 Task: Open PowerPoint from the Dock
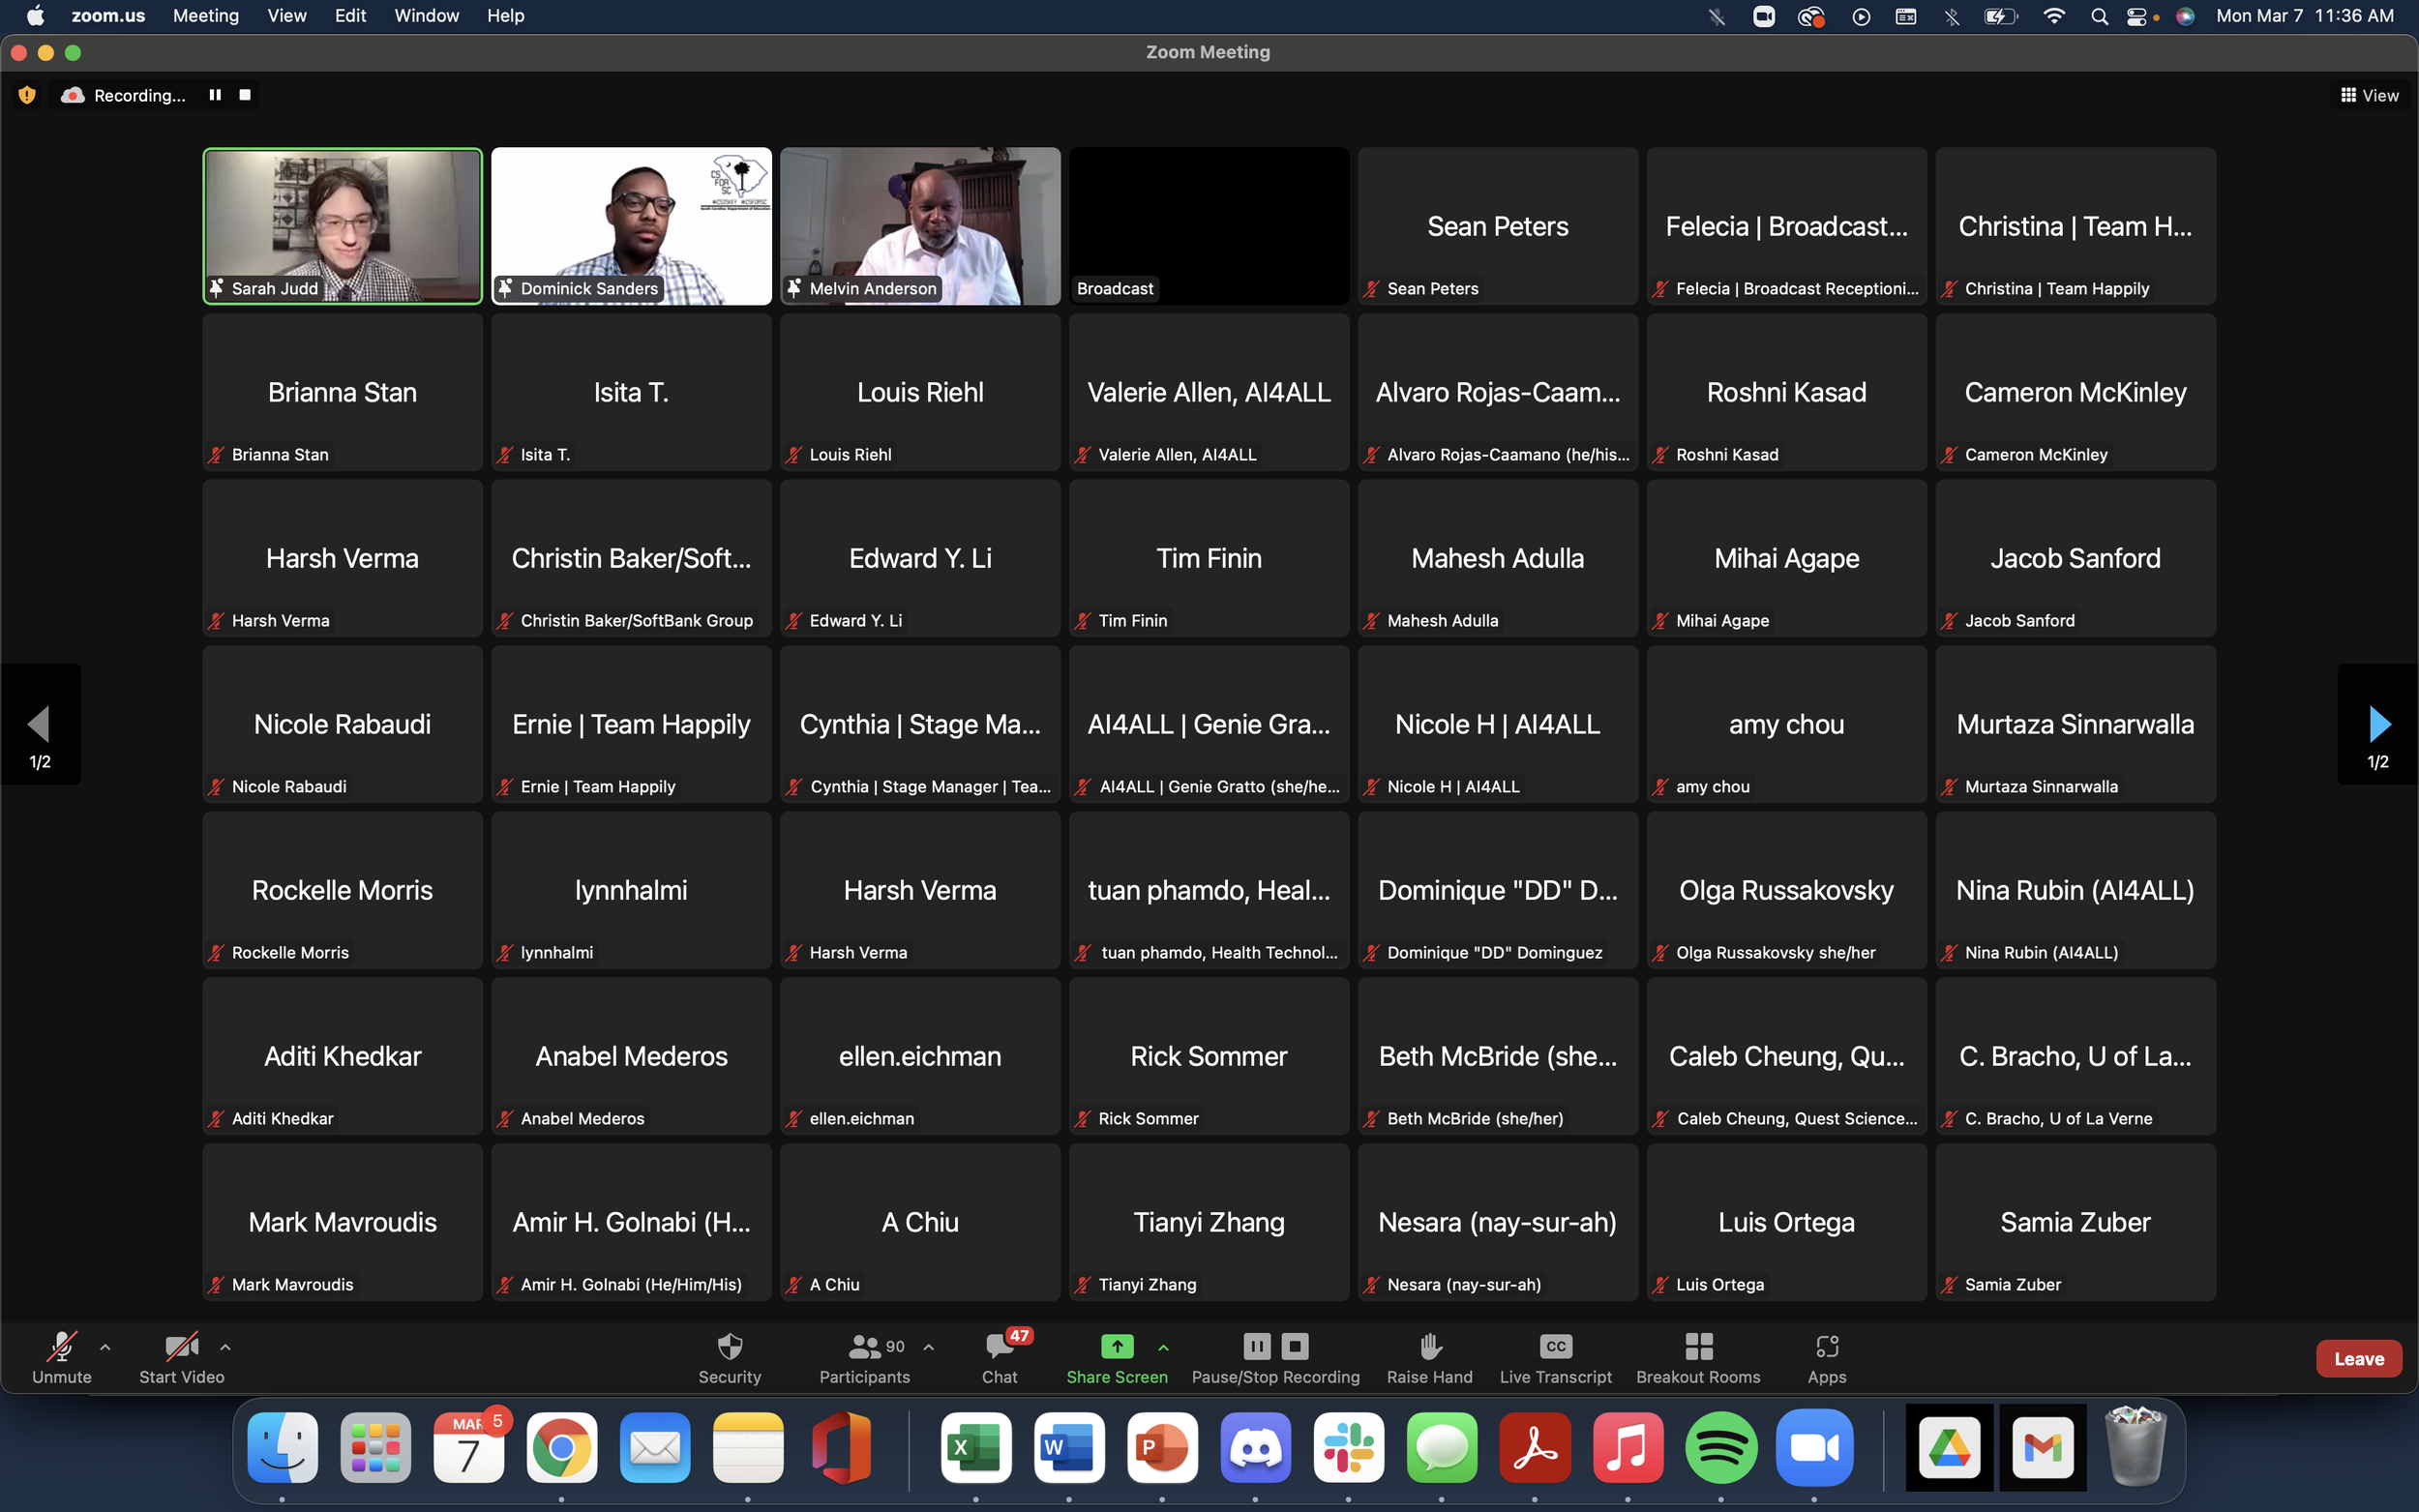tap(1162, 1447)
